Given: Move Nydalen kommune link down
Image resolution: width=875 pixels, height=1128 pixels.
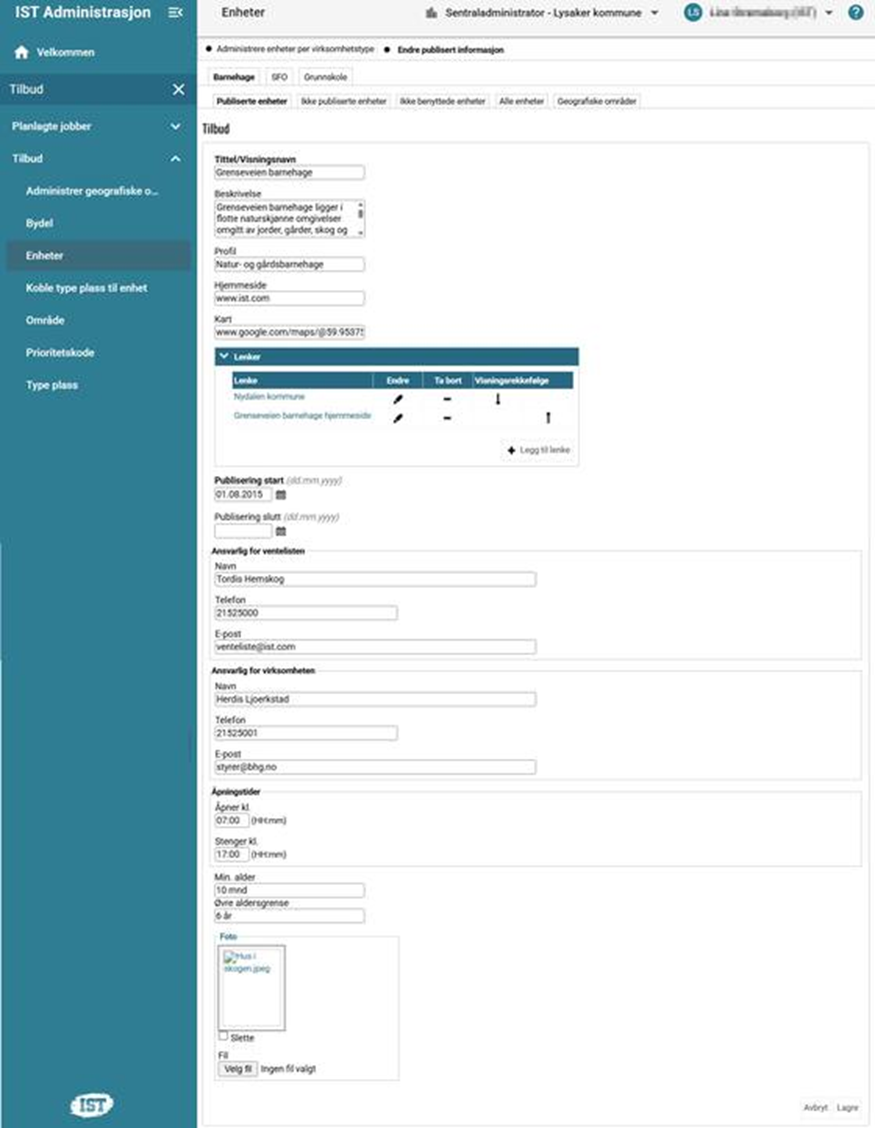Looking at the screenshot, I should pyautogui.click(x=498, y=399).
